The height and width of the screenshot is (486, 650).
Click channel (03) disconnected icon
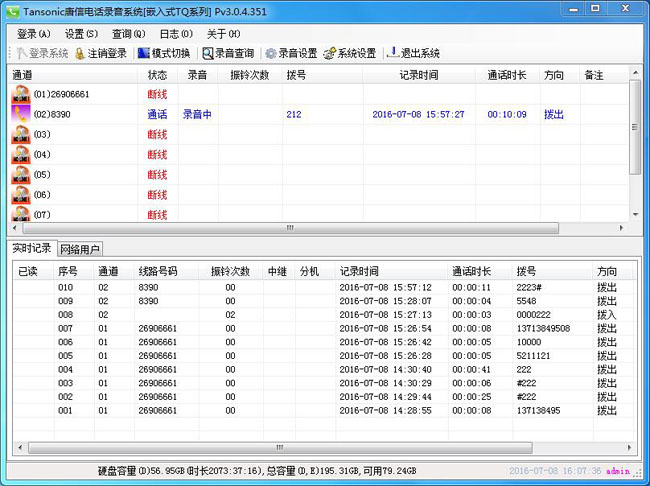[21, 135]
